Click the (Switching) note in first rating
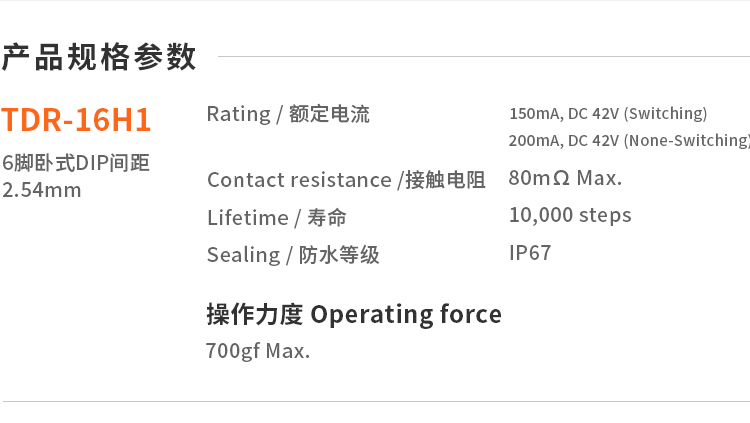This screenshot has width=750, height=423. 665,114
